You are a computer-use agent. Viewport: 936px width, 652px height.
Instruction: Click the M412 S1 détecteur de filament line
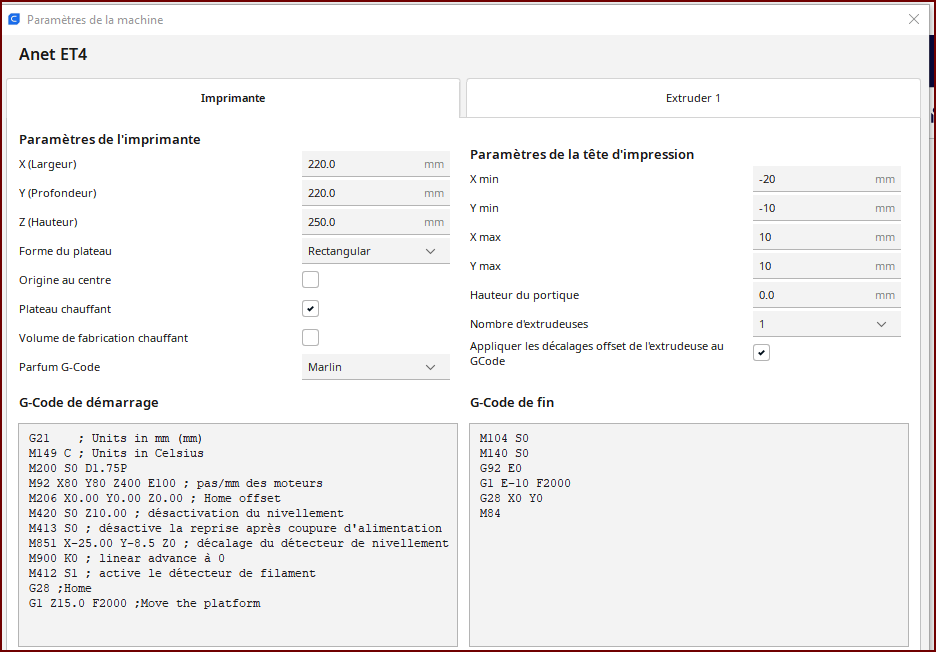(172, 573)
